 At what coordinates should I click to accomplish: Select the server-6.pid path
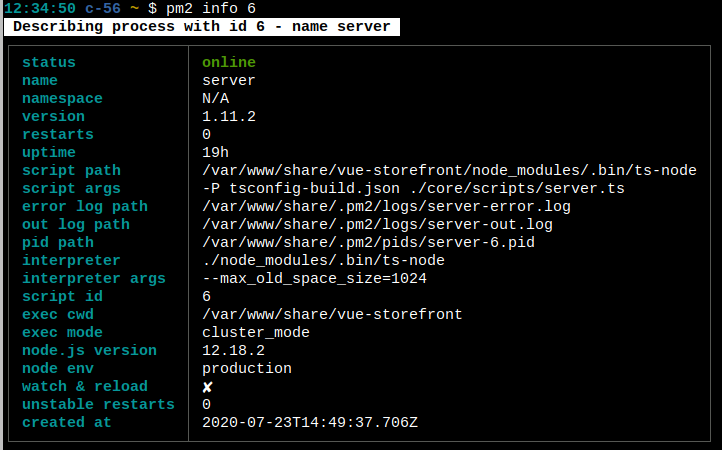(368, 242)
